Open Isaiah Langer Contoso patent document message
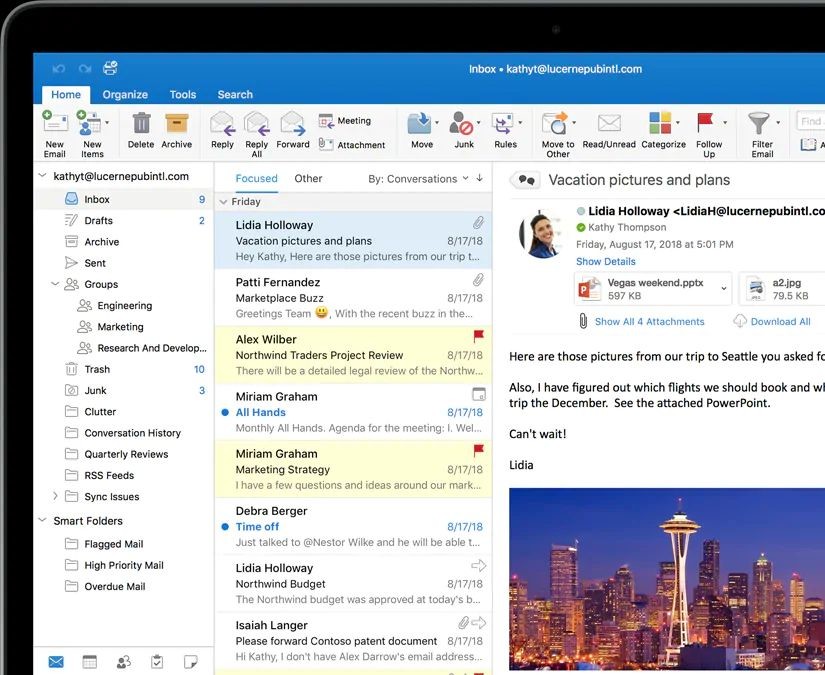The height and width of the screenshot is (675, 825). 353,640
